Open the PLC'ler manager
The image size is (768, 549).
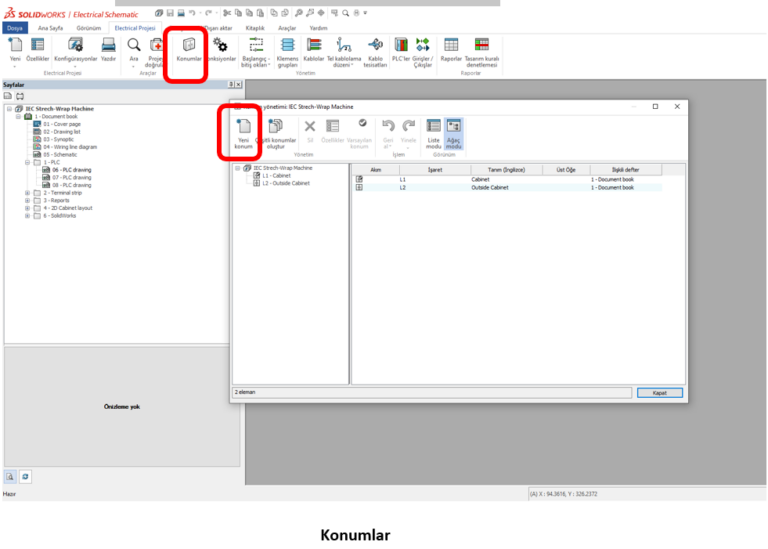point(401,50)
